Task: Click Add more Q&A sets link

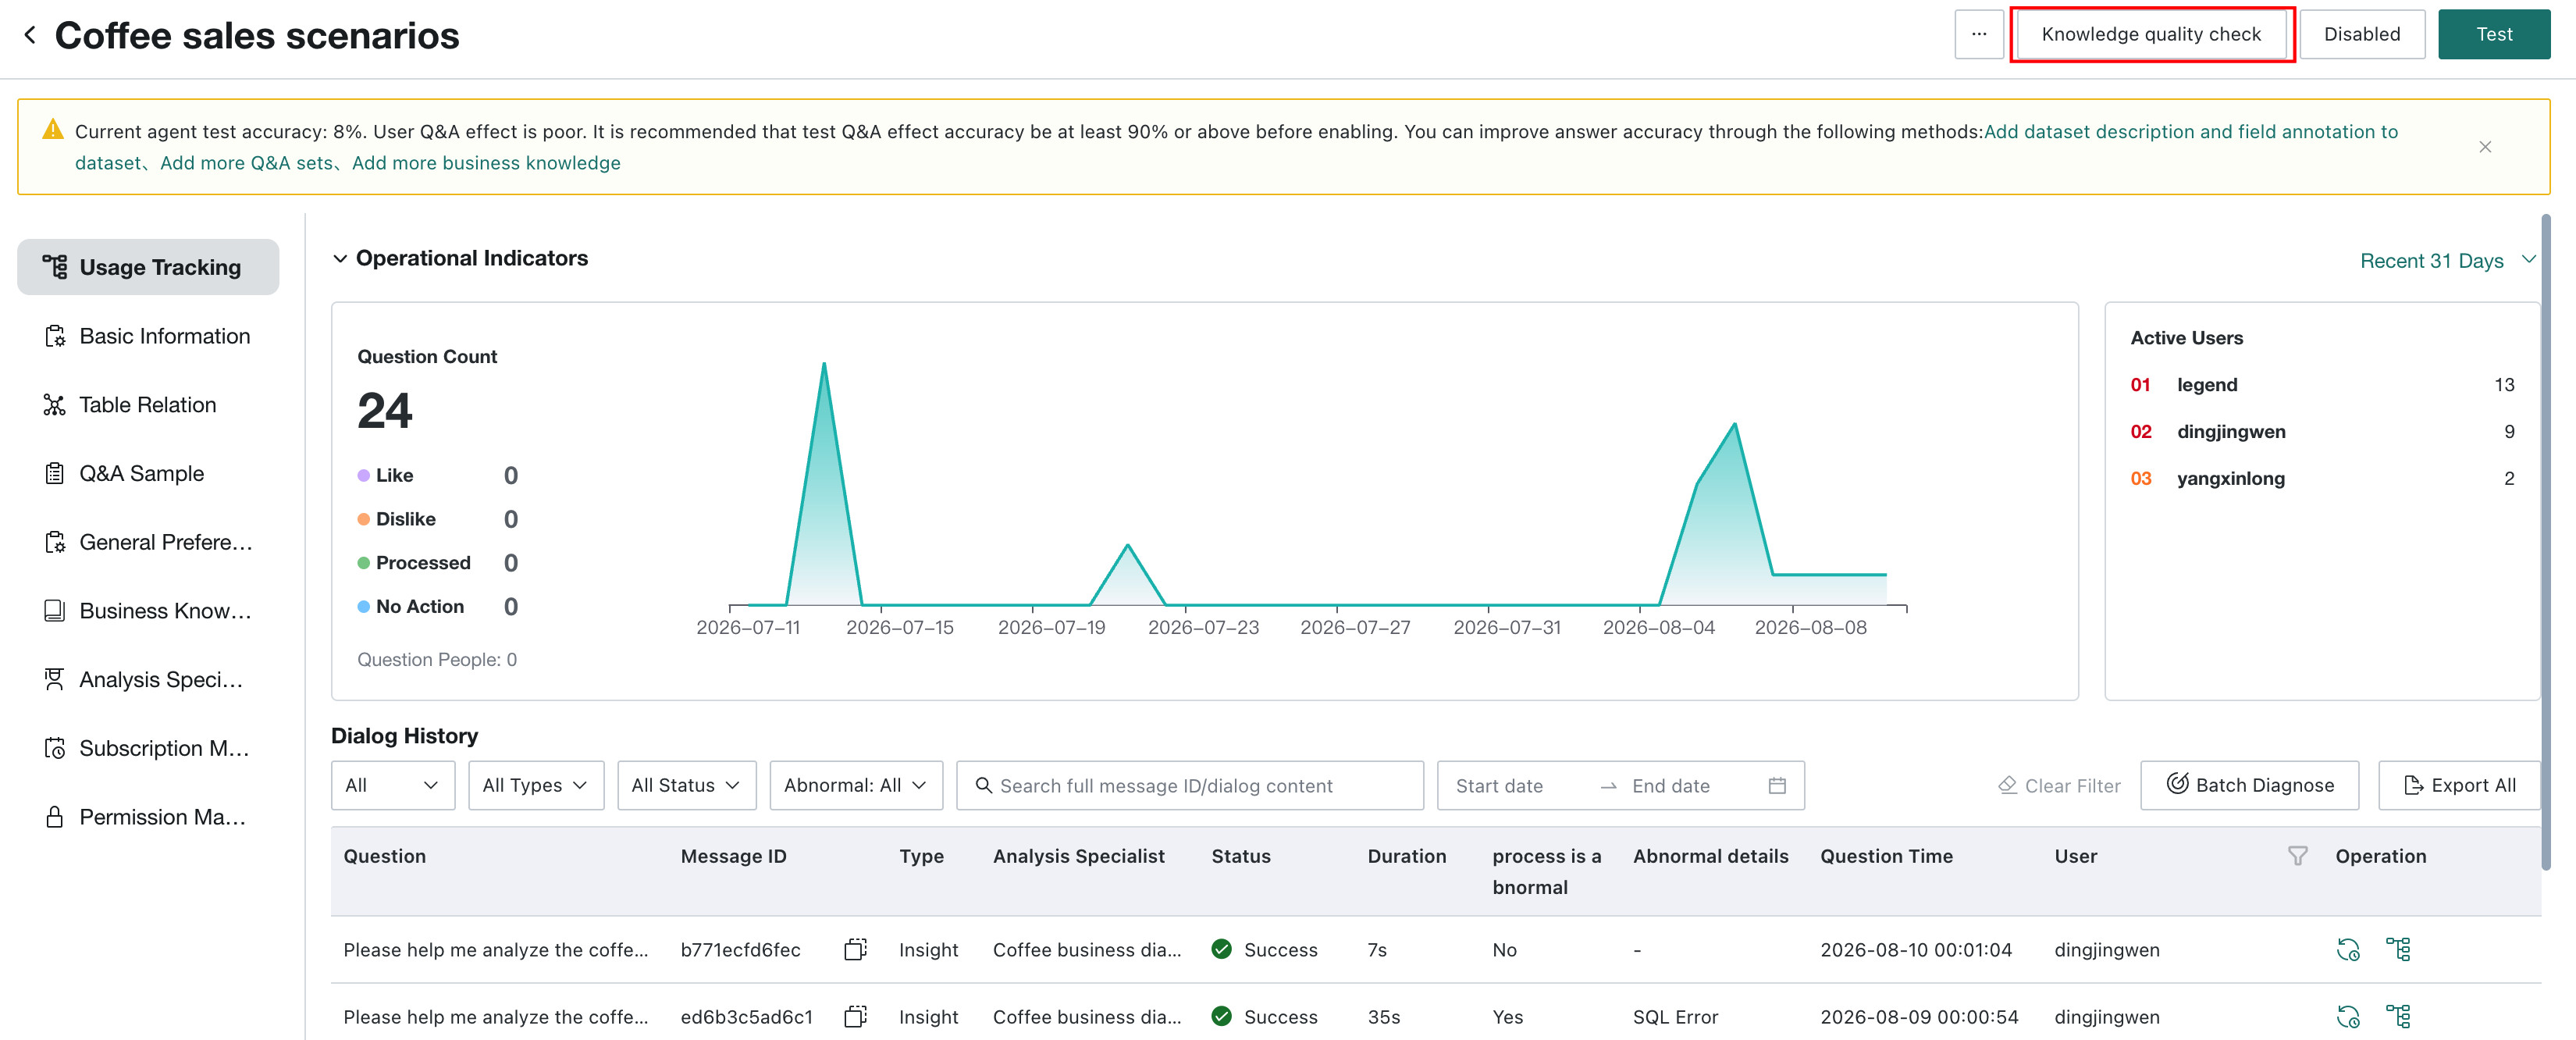Action: (246, 163)
